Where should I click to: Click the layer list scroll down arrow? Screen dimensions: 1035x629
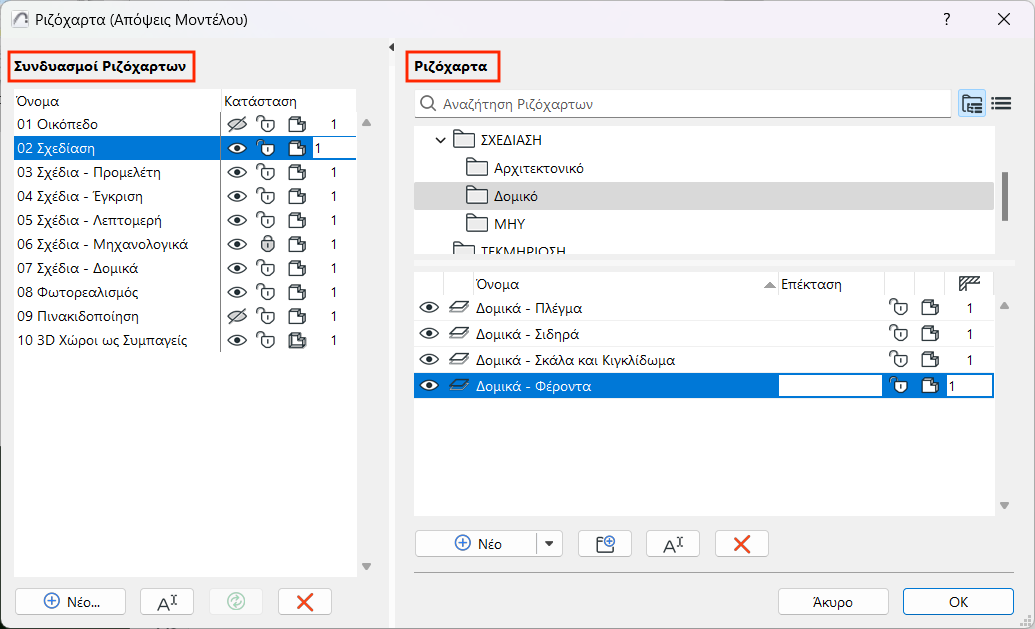[1004, 506]
